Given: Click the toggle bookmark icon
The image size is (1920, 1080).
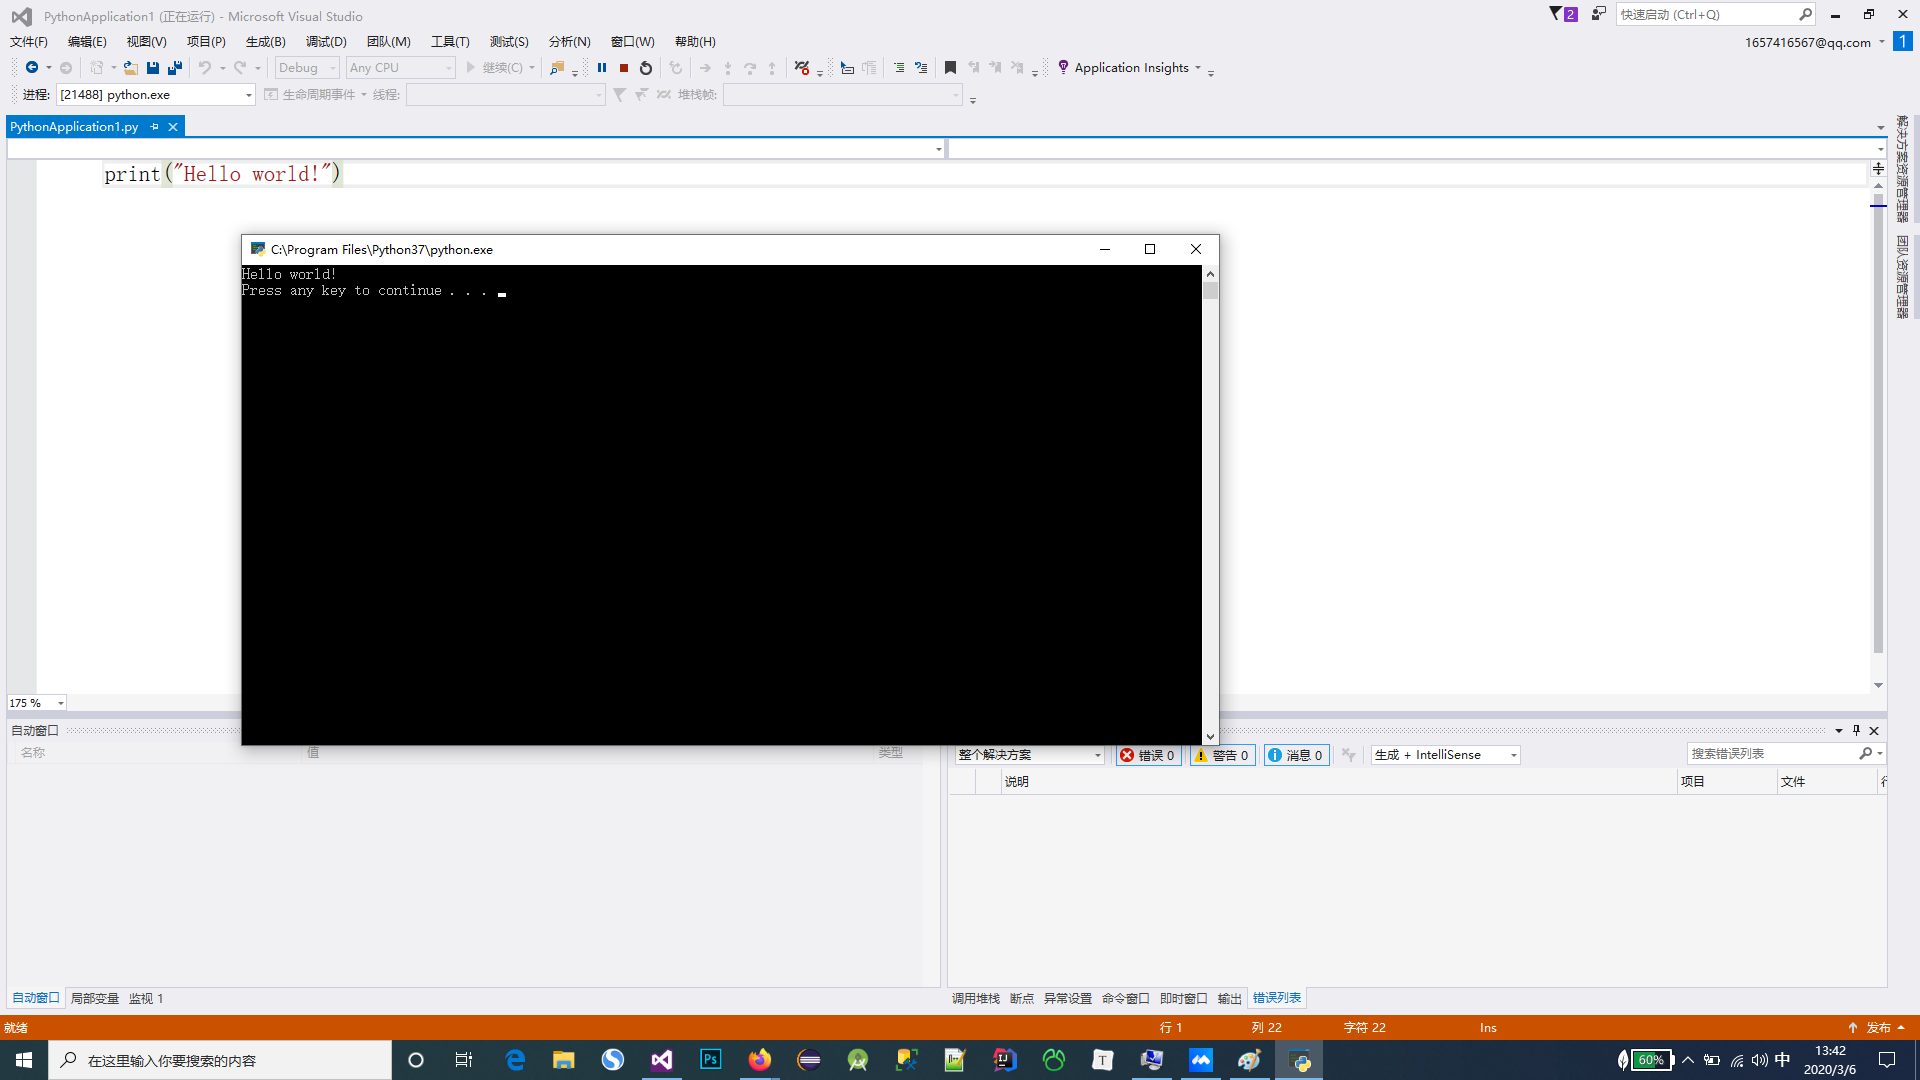Looking at the screenshot, I should (x=949, y=67).
